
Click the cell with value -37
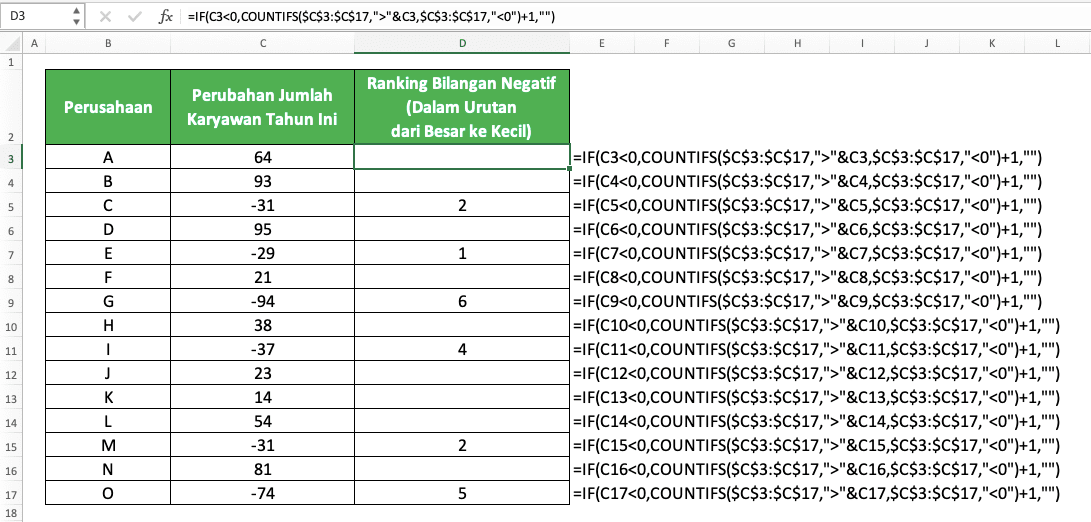262,349
